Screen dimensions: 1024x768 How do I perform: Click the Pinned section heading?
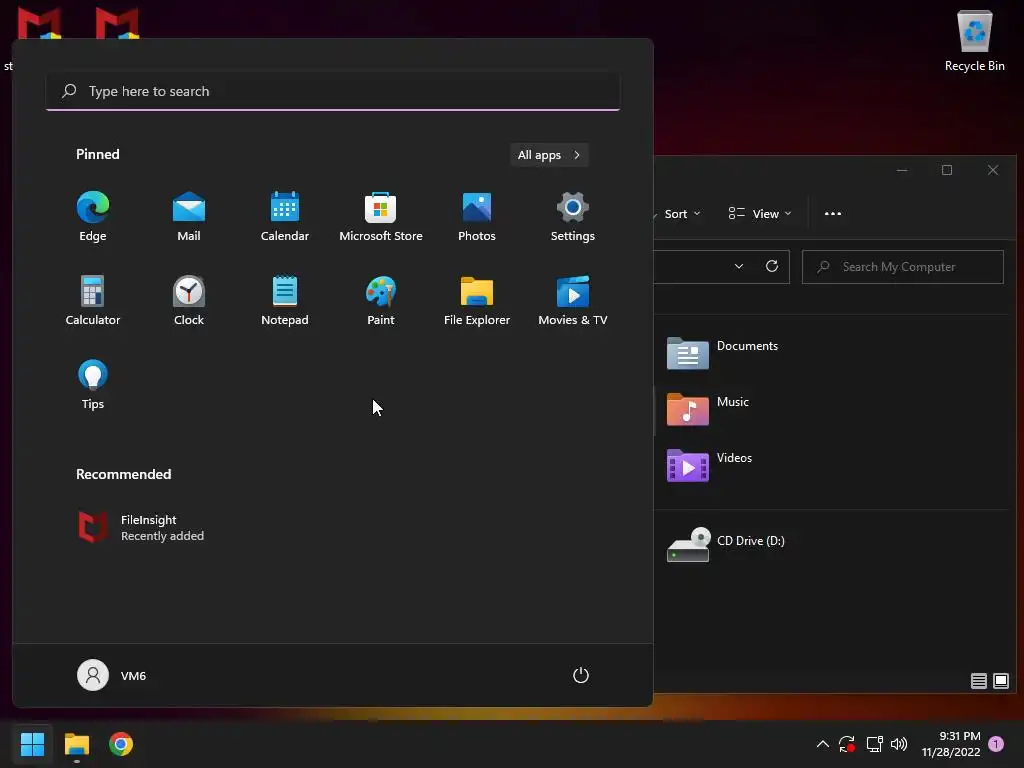(98, 154)
